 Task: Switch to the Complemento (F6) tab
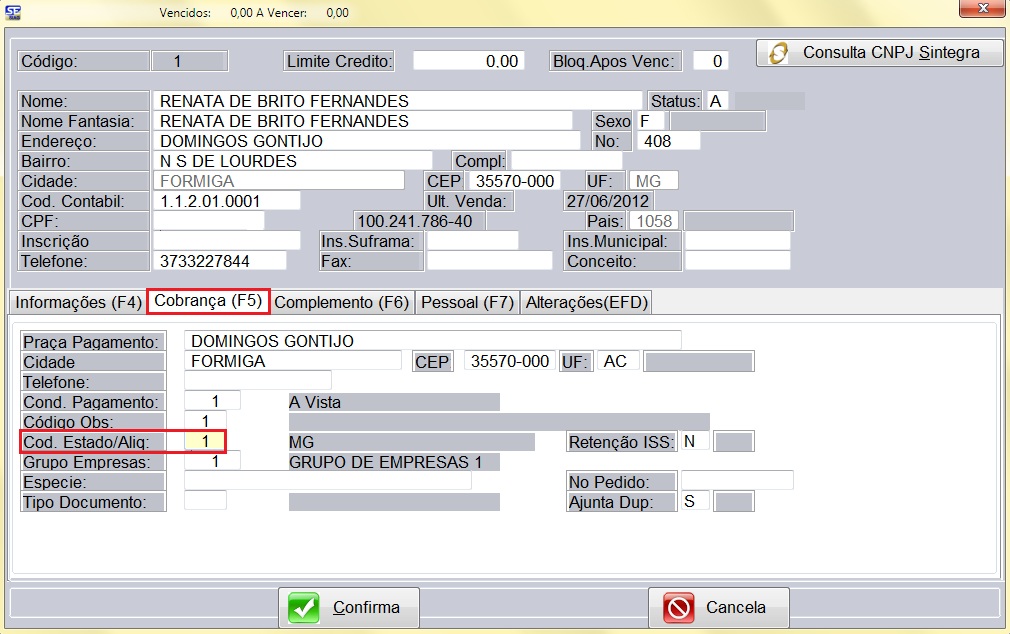coord(341,302)
